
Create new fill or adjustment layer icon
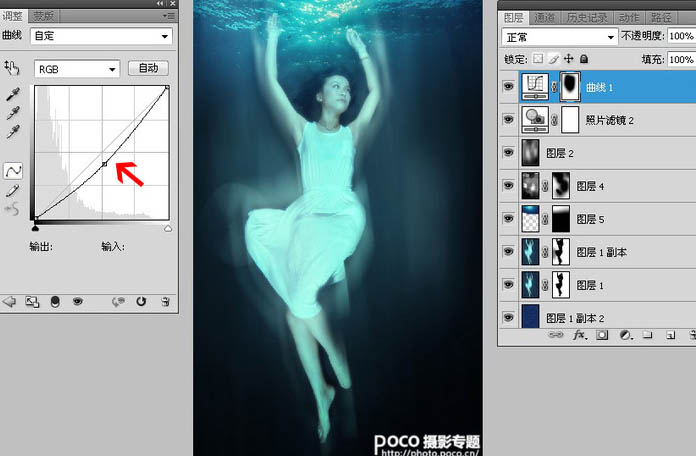point(625,335)
